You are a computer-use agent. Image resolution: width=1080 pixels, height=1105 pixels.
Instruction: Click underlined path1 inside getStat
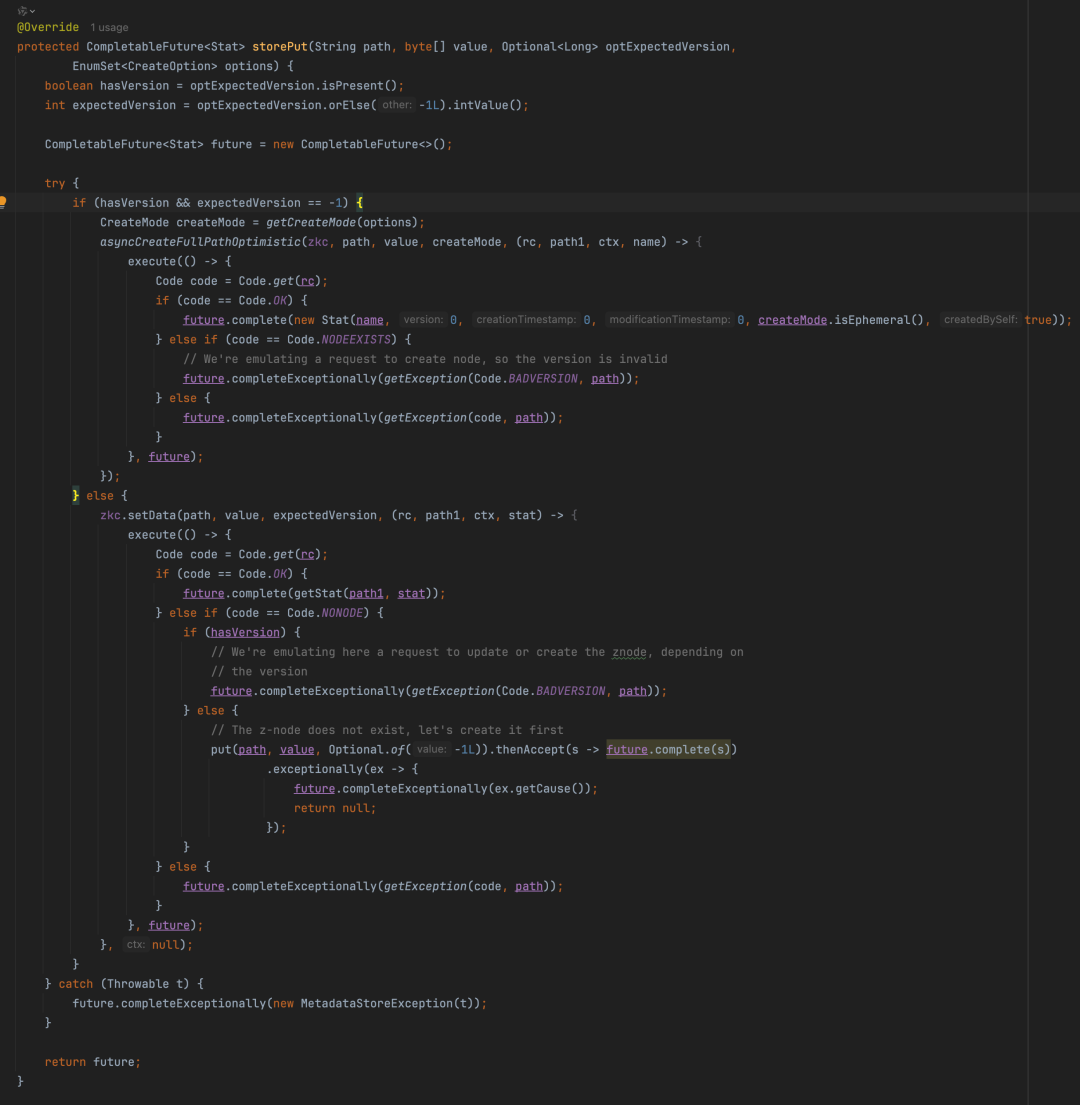pyautogui.click(x=366, y=593)
